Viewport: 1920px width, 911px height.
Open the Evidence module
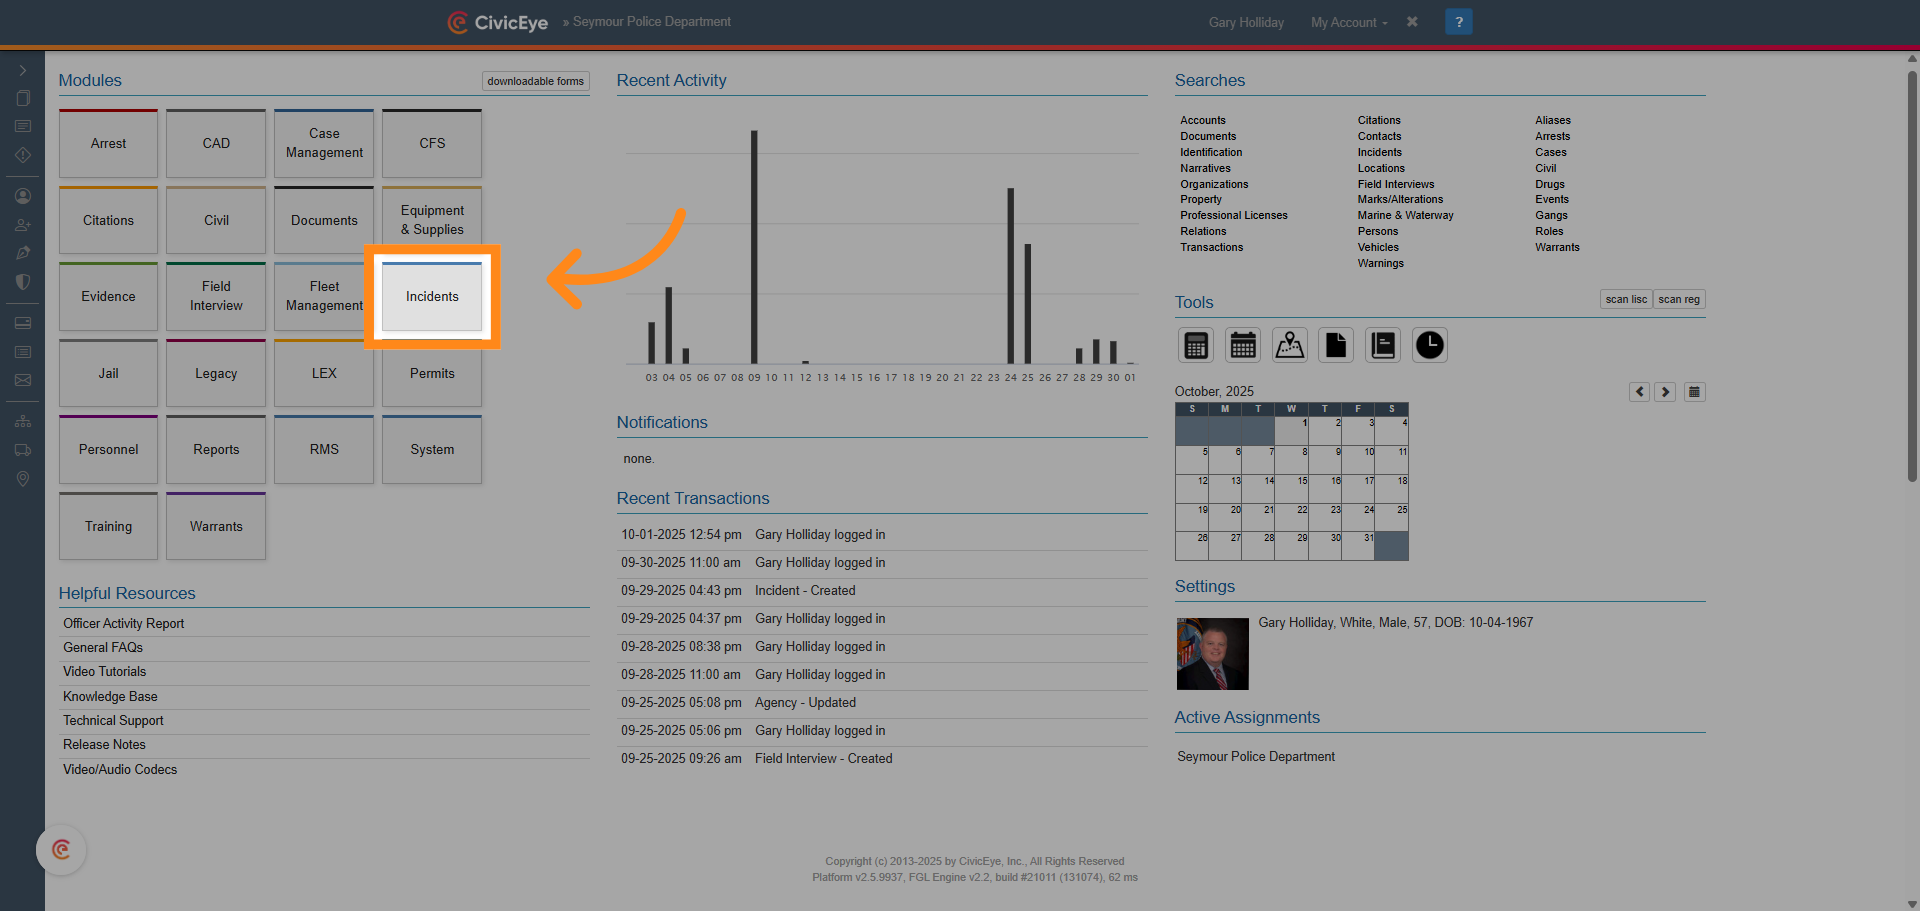(108, 297)
